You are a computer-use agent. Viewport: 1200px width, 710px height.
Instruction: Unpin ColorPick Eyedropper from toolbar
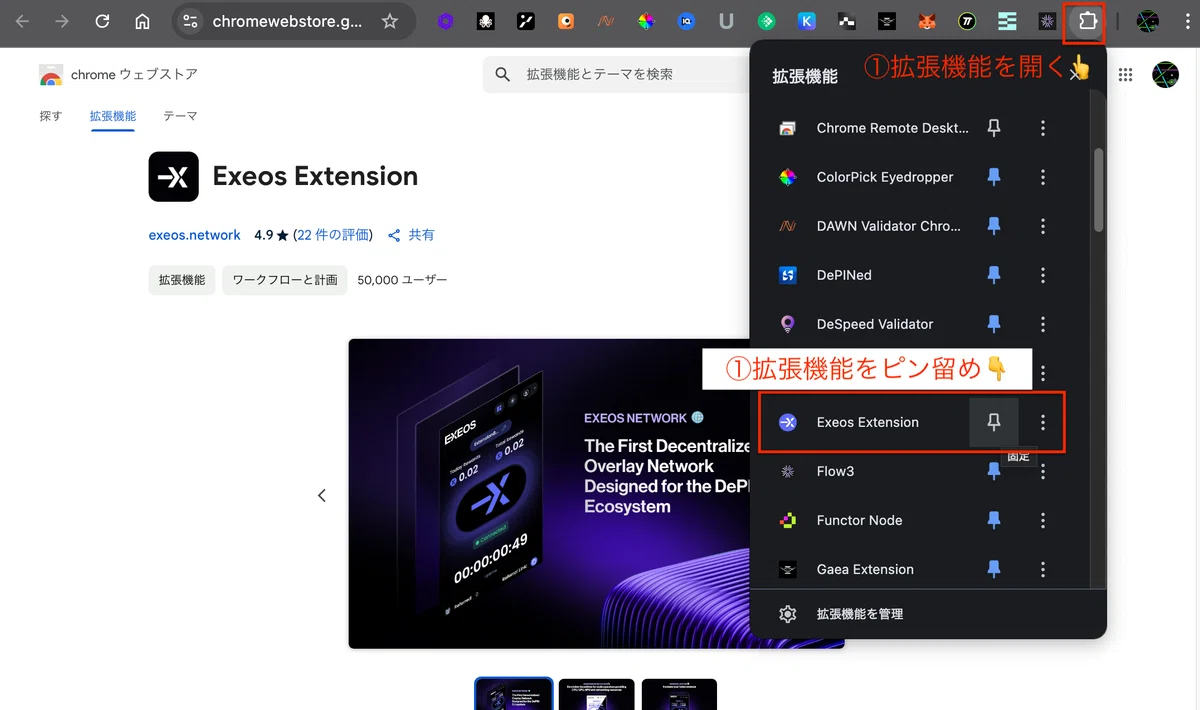click(994, 177)
